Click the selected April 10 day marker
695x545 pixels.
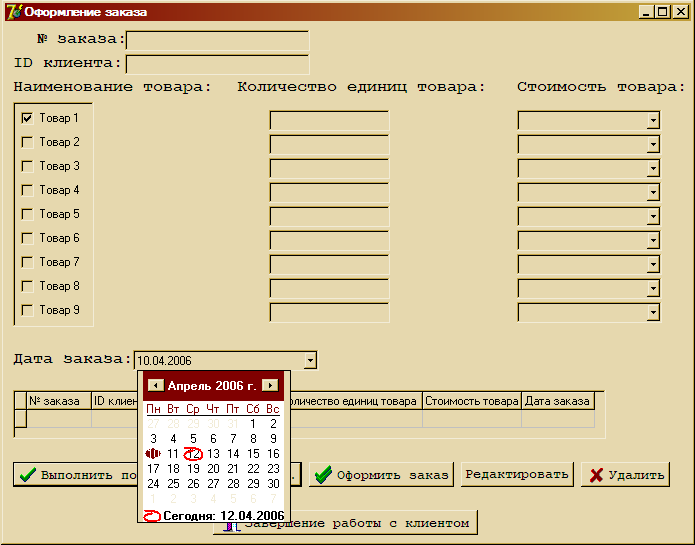[x=153, y=454]
